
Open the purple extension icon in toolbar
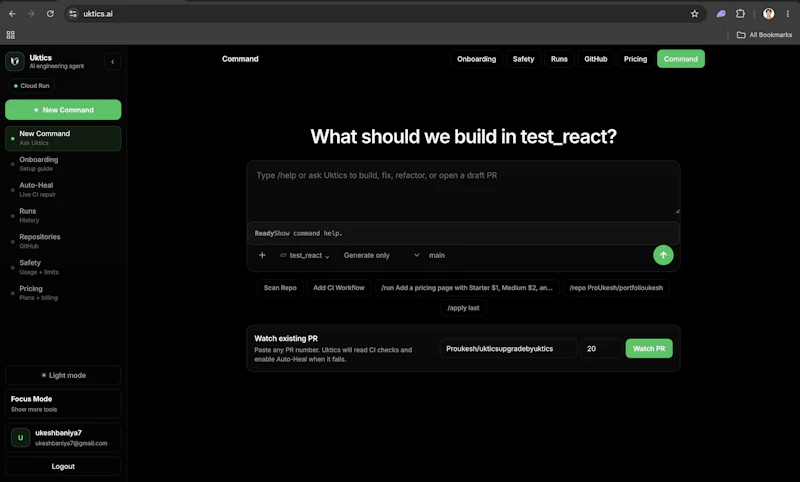pos(721,14)
